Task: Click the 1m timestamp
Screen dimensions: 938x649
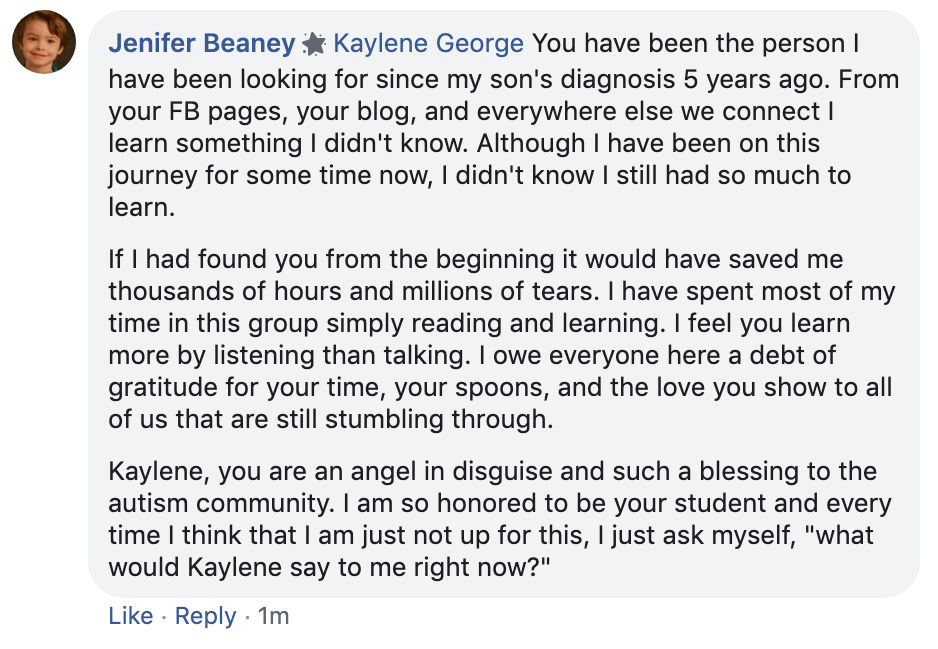Action: click(273, 616)
